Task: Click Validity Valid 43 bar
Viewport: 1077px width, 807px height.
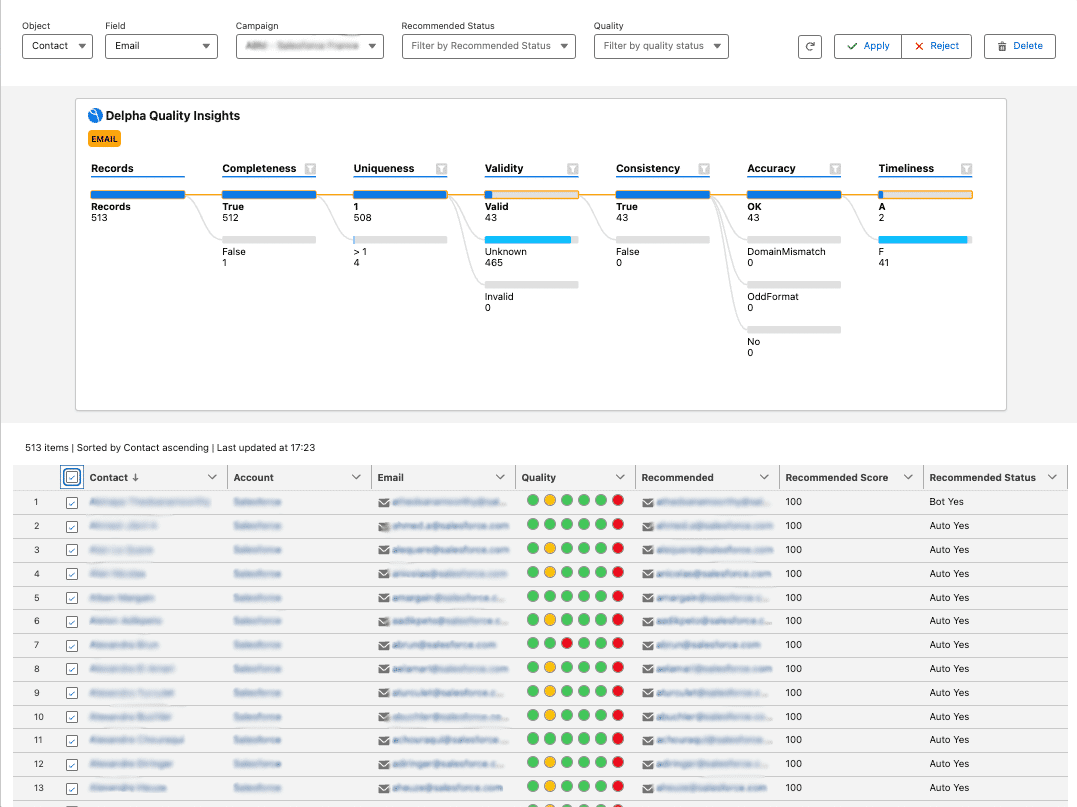Action: coord(532,195)
